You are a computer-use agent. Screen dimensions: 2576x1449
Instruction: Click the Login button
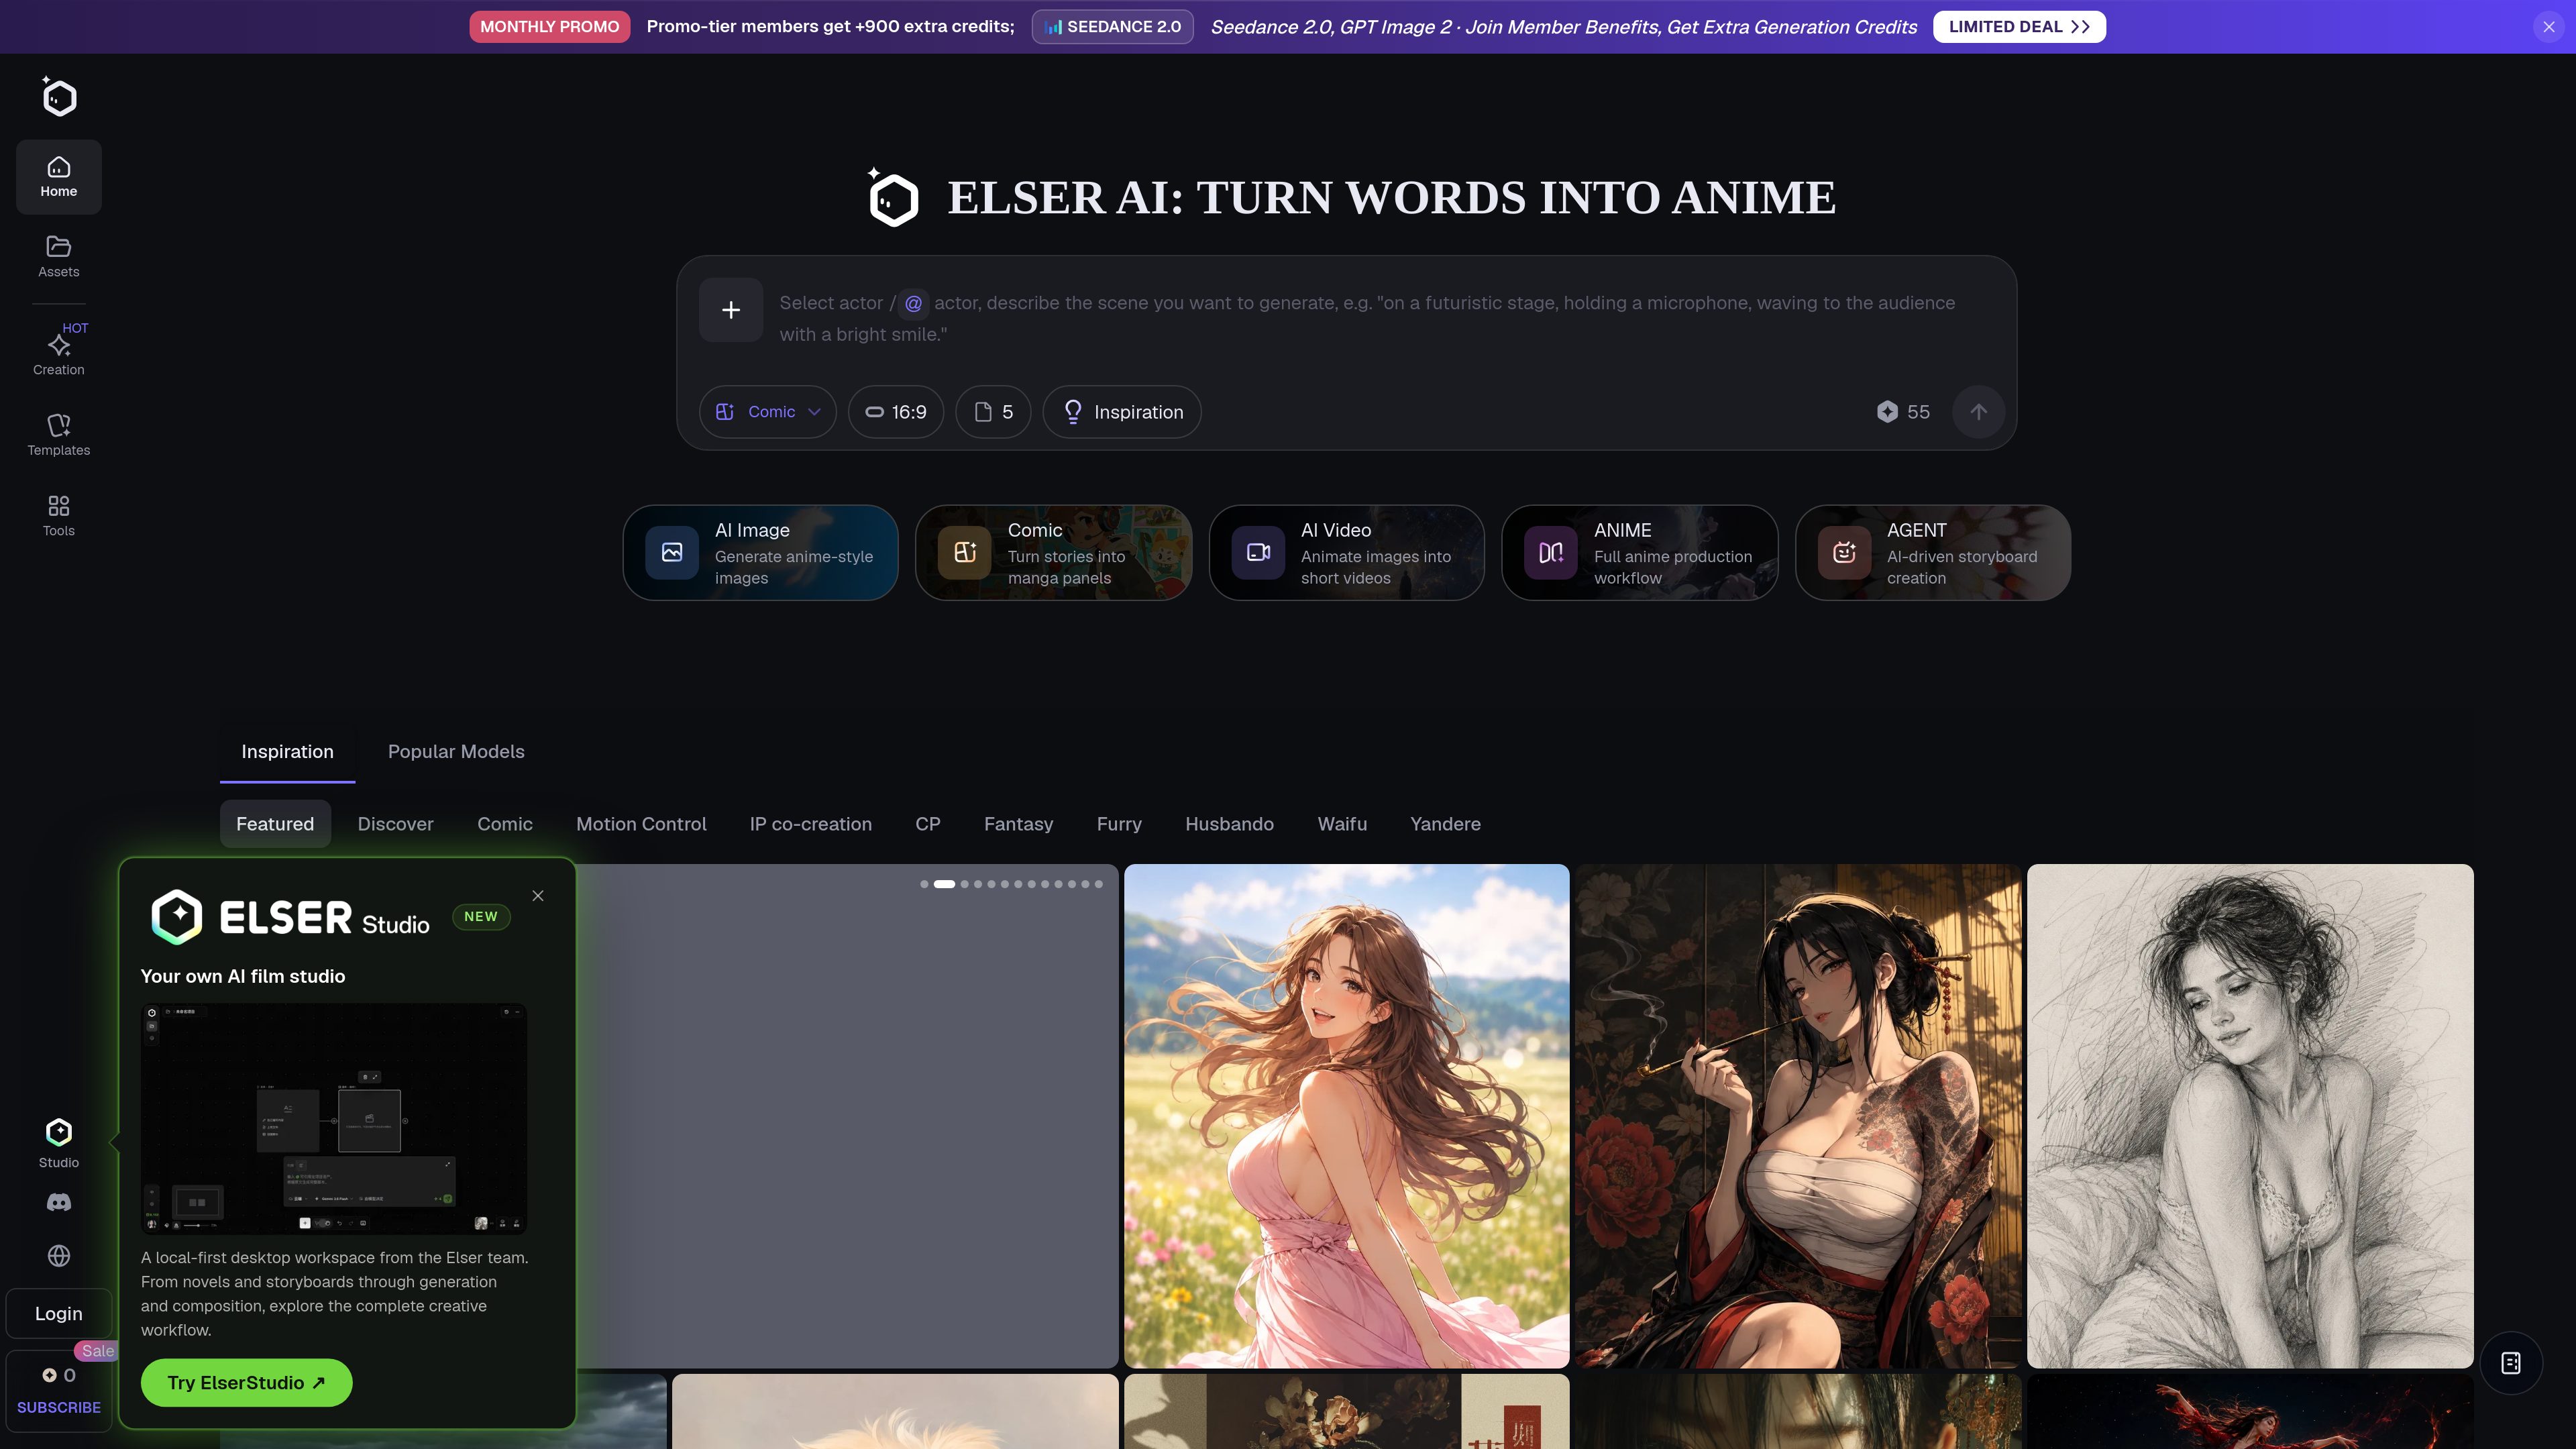pos(59,1314)
